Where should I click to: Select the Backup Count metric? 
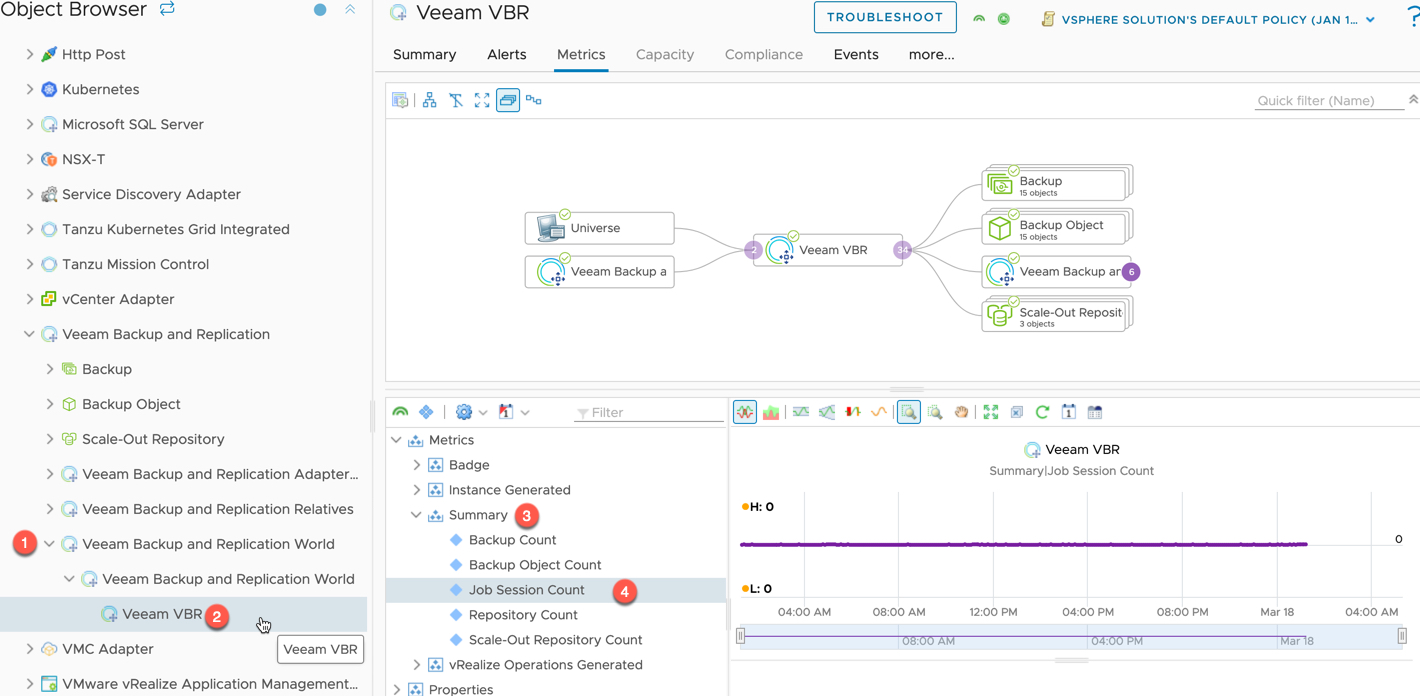[x=512, y=540]
